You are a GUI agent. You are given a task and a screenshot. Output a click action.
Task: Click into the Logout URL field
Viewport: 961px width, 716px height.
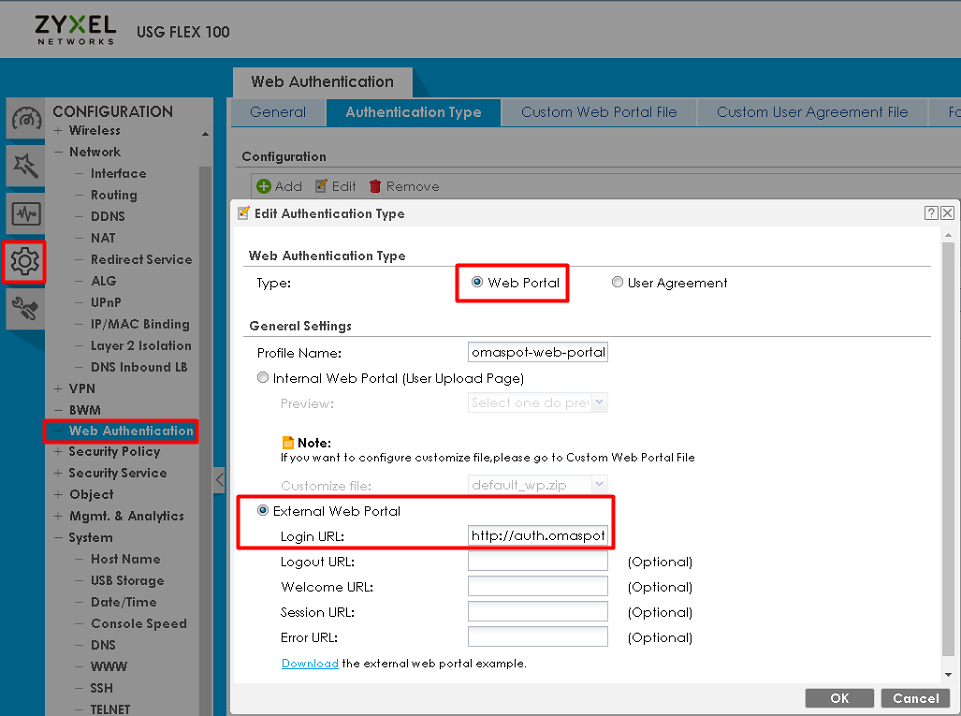(x=537, y=562)
